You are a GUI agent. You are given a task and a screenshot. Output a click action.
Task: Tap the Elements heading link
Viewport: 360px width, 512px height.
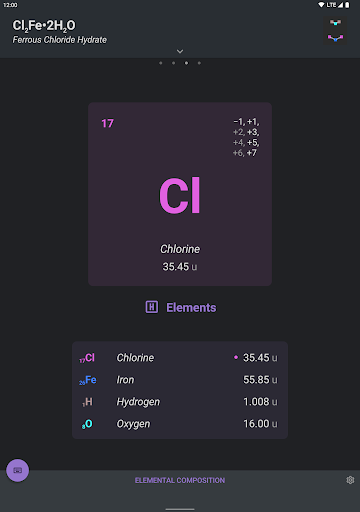click(x=191, y=308)
